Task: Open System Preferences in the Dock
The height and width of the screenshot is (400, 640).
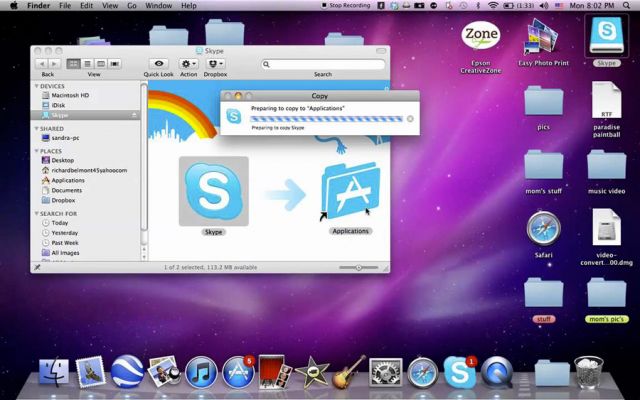Action: (x=385, y=372)
